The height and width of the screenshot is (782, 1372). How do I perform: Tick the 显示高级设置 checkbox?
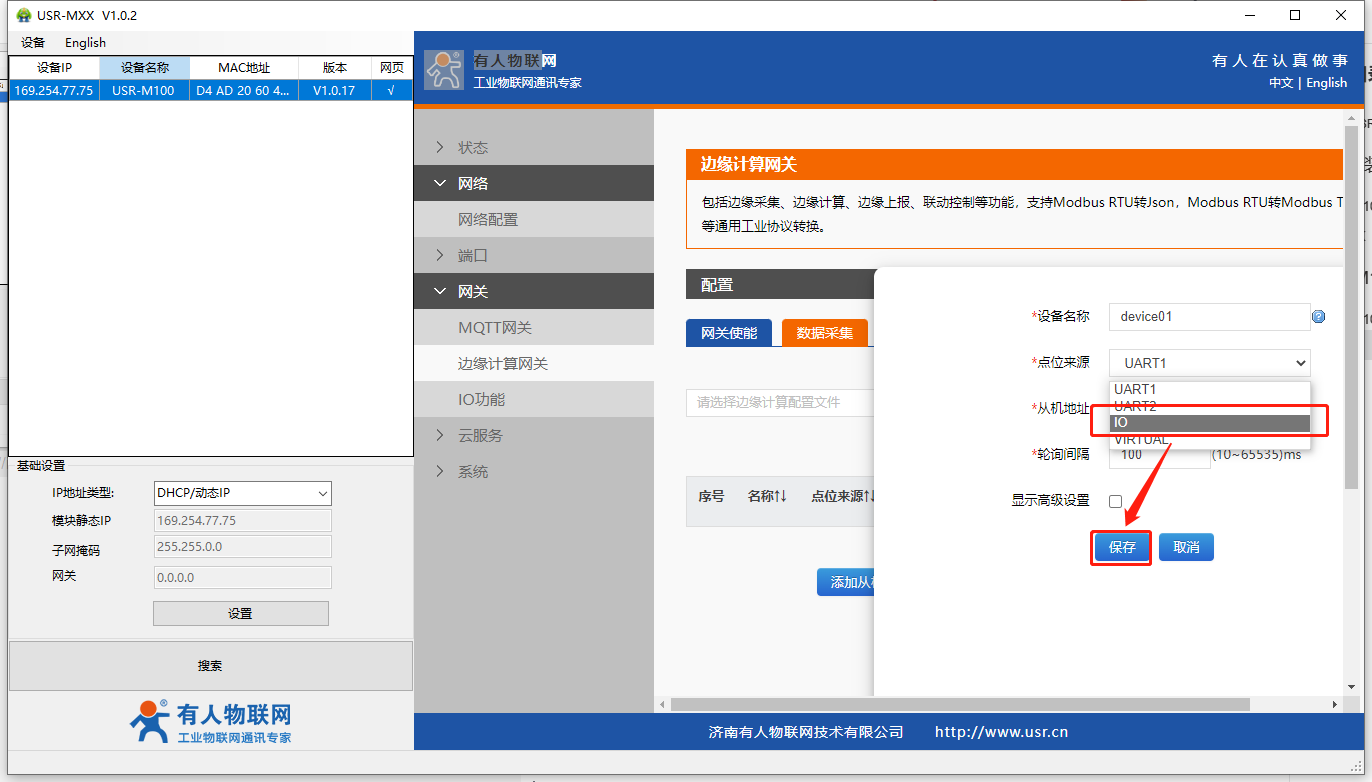tap(1115, 501)
